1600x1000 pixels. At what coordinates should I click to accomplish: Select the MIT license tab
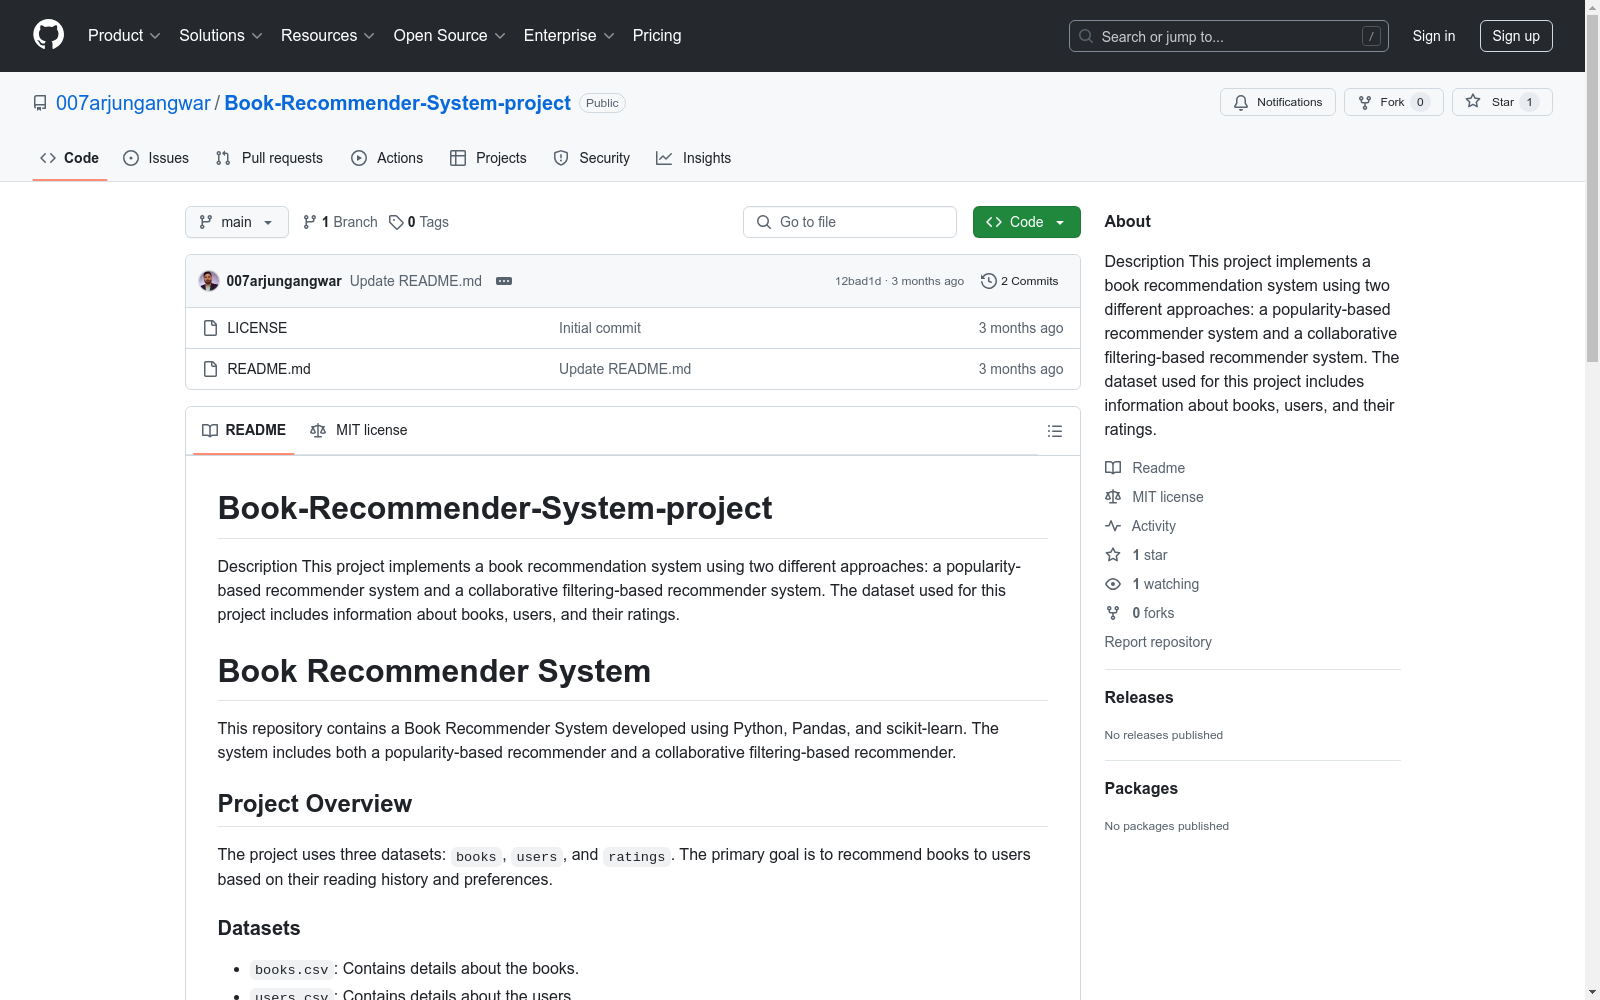[x=359, y=430]
